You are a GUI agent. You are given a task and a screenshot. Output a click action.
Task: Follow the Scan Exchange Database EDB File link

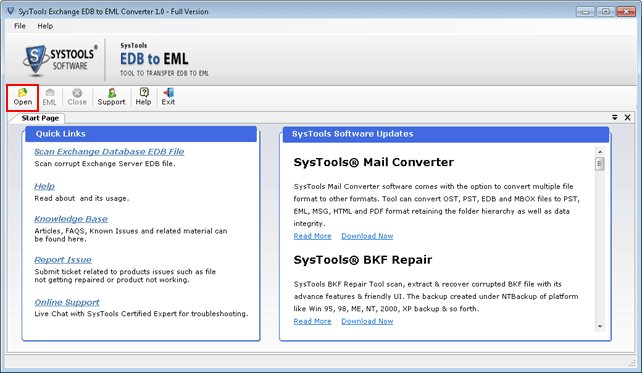click(x=109, y=151)
